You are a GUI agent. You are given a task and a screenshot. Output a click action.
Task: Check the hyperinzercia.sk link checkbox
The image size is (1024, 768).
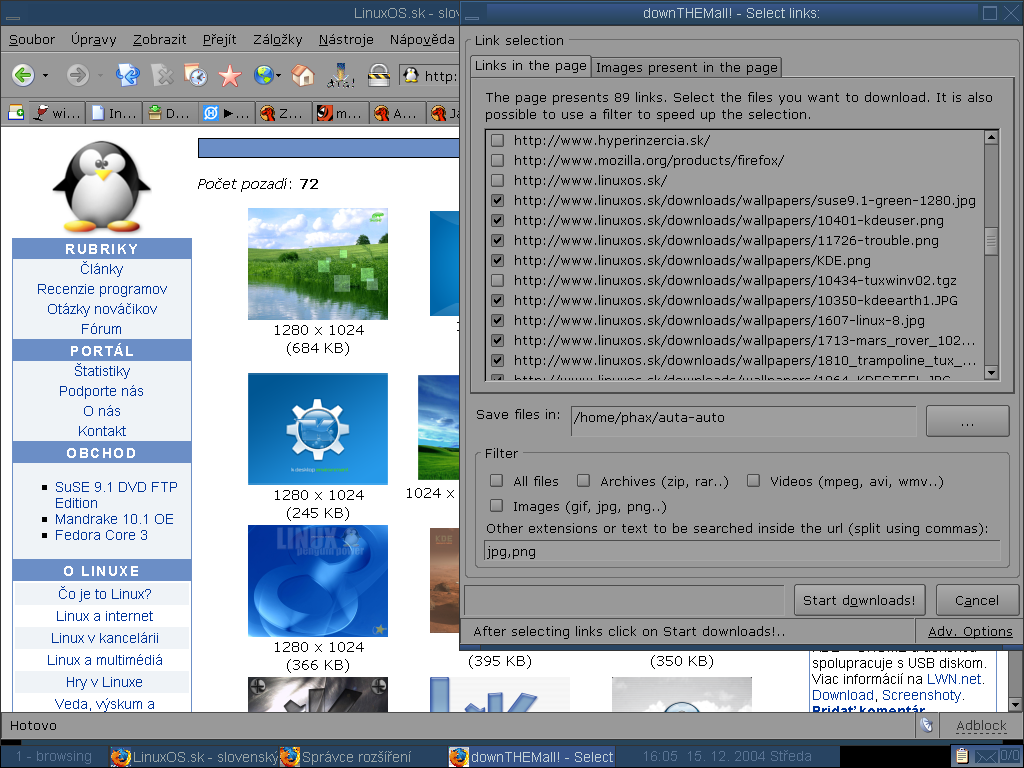pyautogui.click(x=498, y=140)
